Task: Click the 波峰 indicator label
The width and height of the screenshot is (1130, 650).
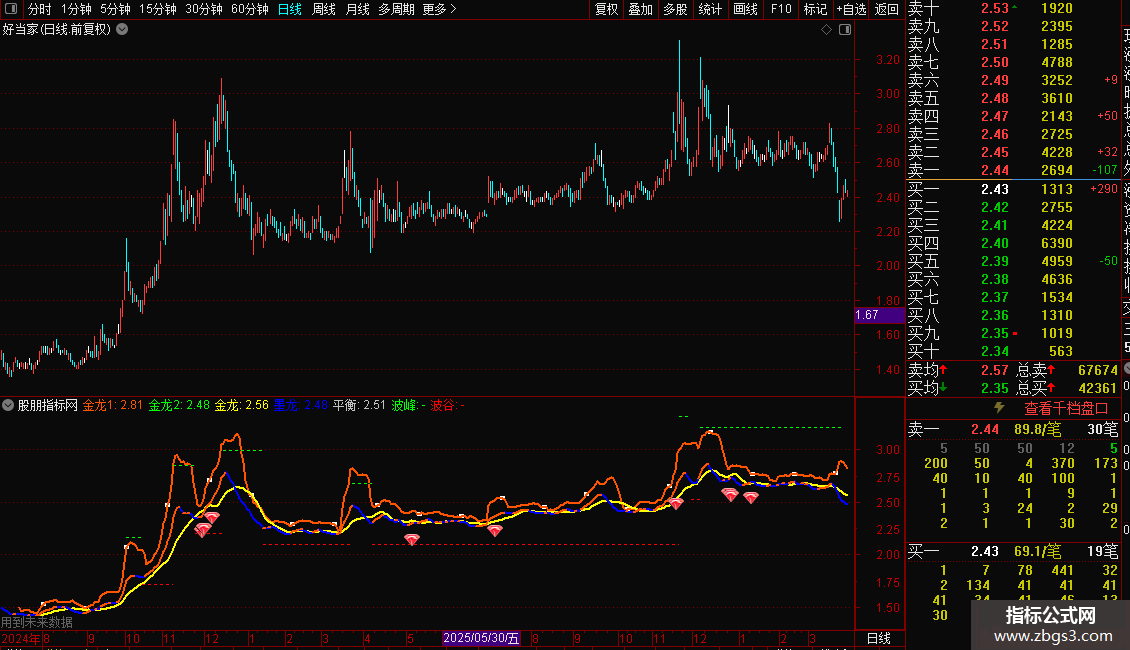Action: point(408,406)
